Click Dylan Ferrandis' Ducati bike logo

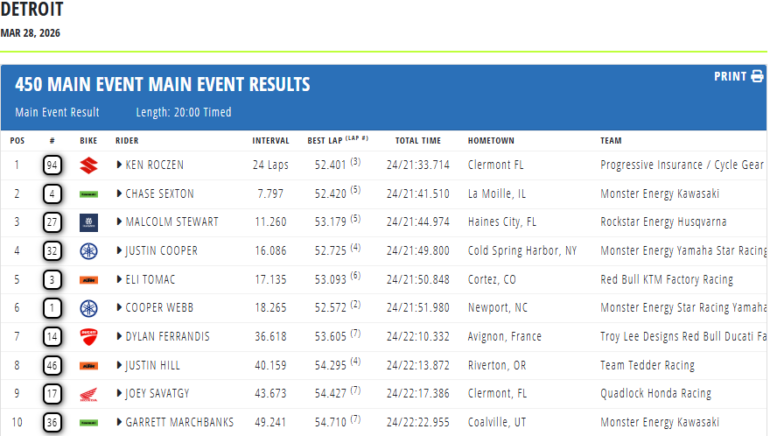pyautogui.click(x=88, y=337)
